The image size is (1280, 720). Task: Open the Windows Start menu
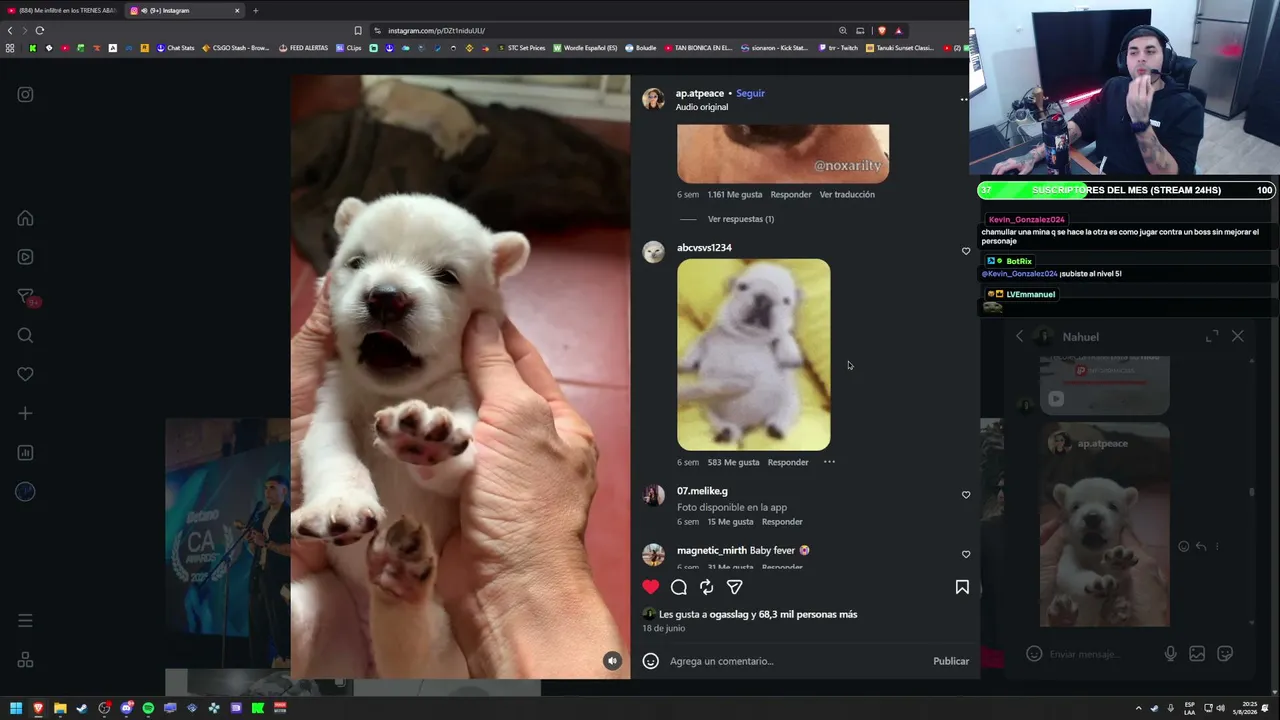pyautogui.click(x=16, y=708)
